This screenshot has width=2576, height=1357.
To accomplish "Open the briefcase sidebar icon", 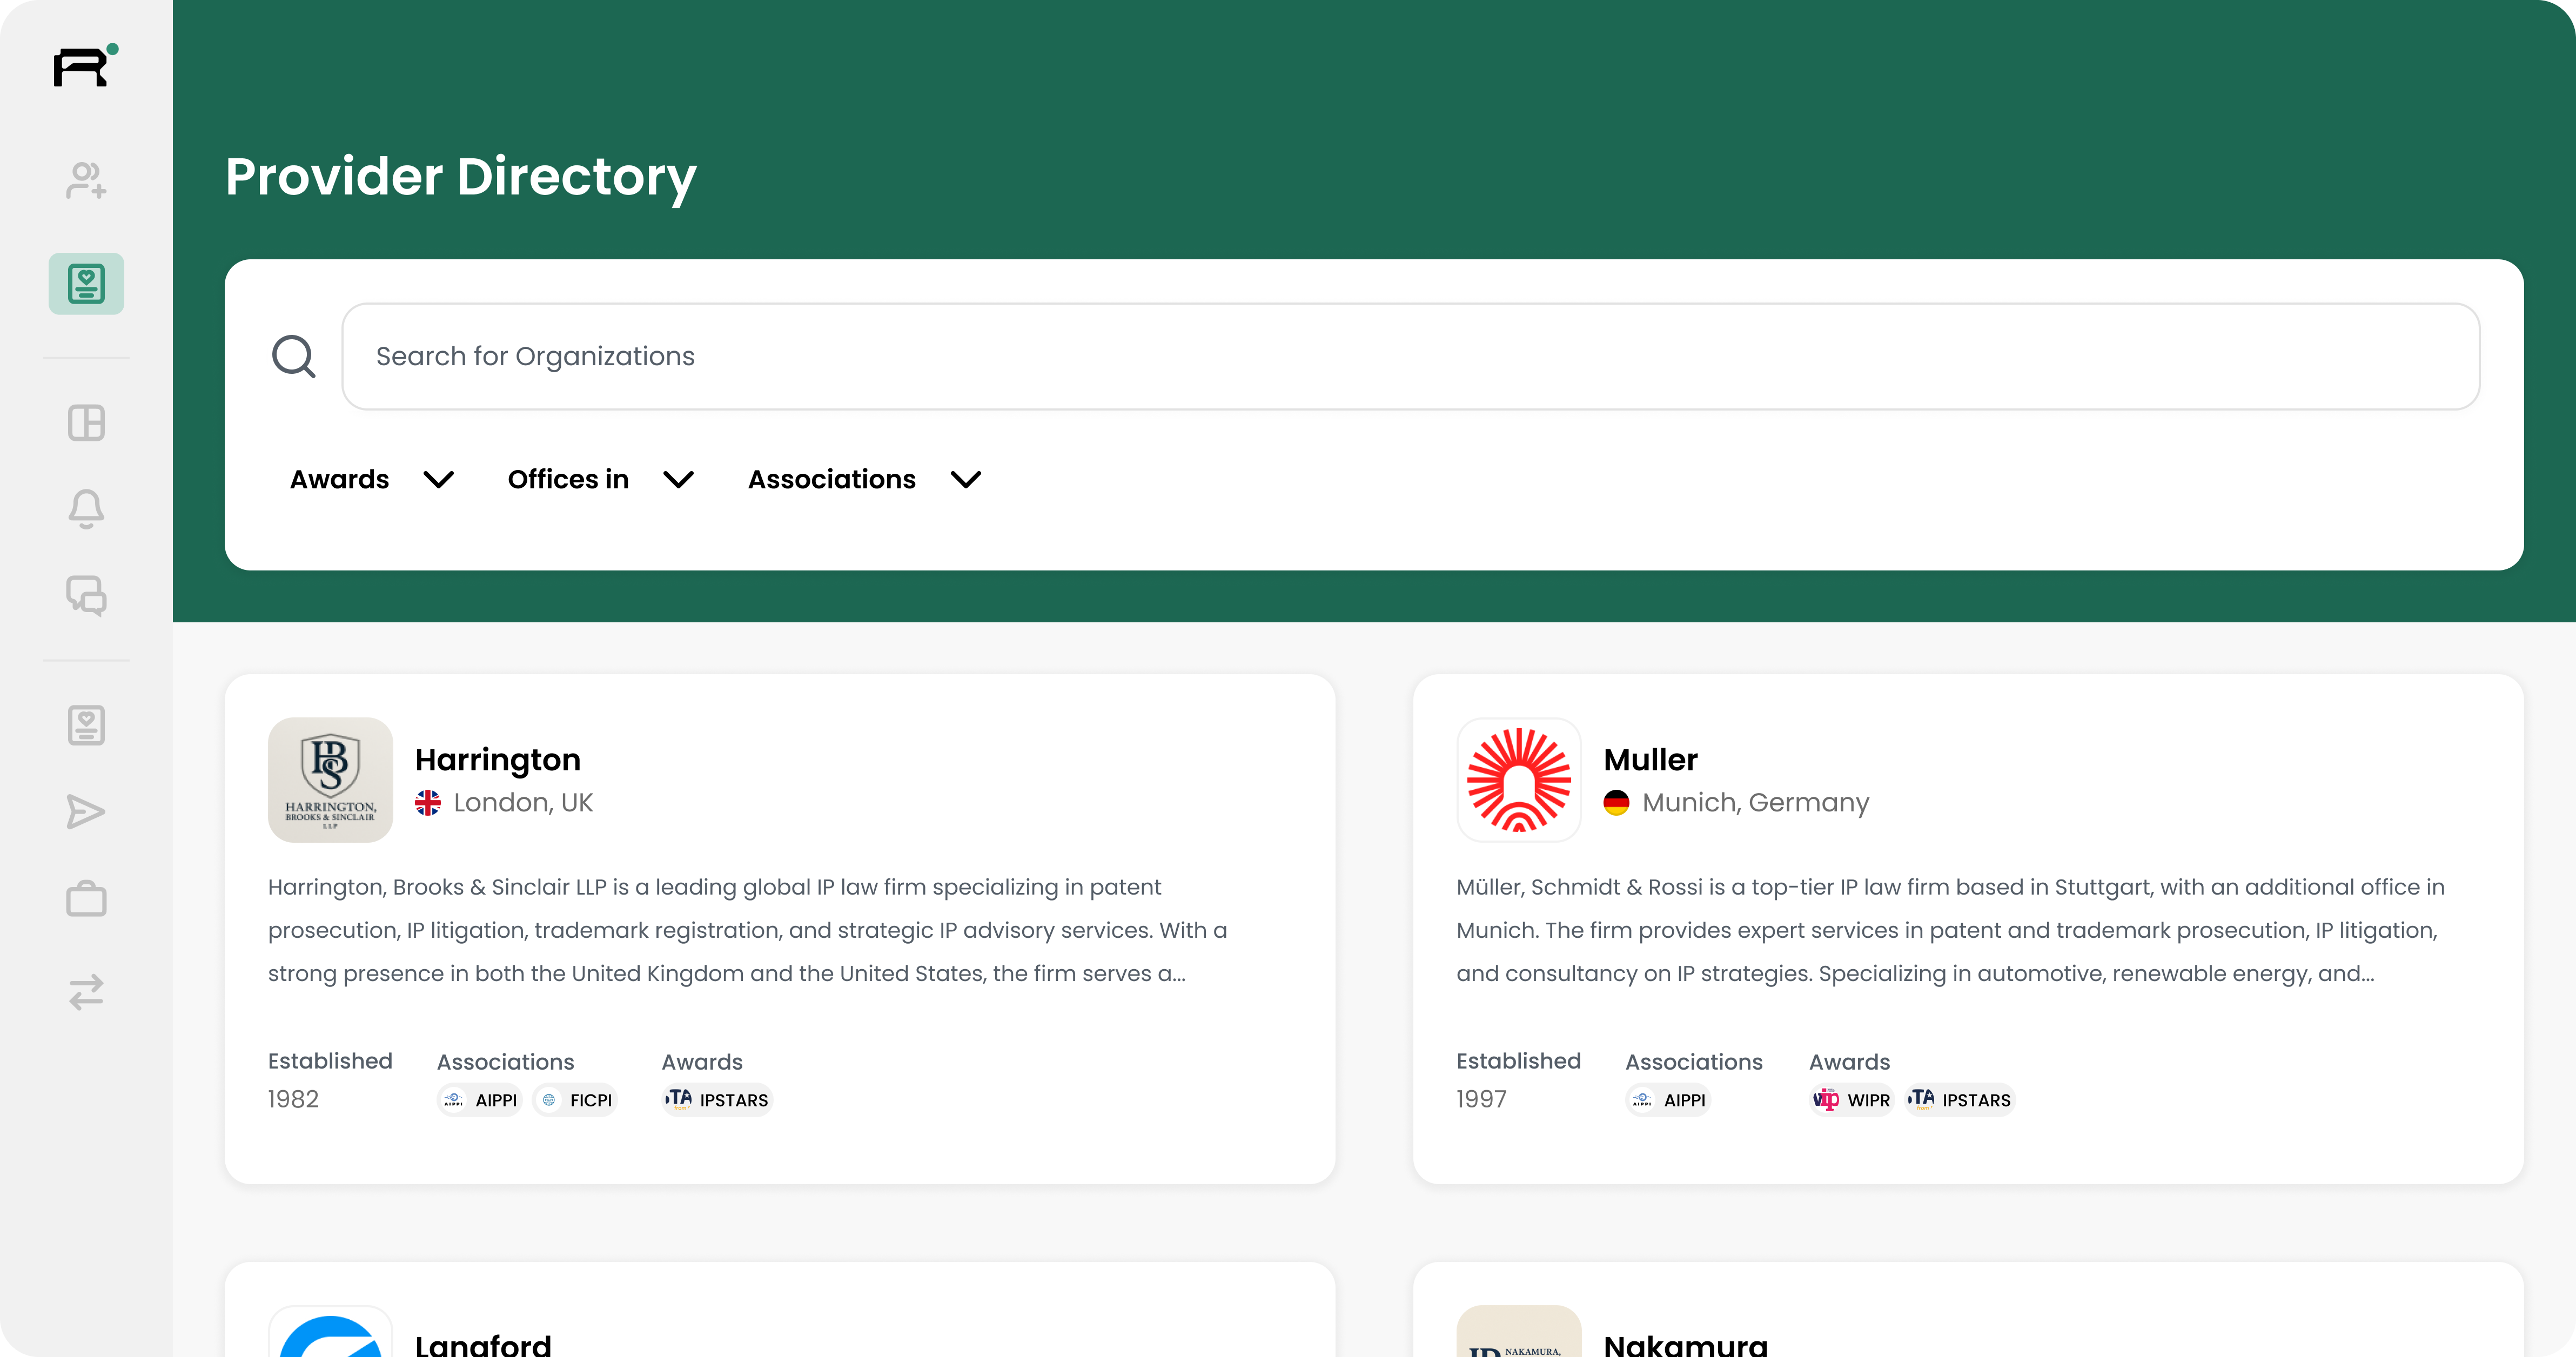I will coord(86,899).
